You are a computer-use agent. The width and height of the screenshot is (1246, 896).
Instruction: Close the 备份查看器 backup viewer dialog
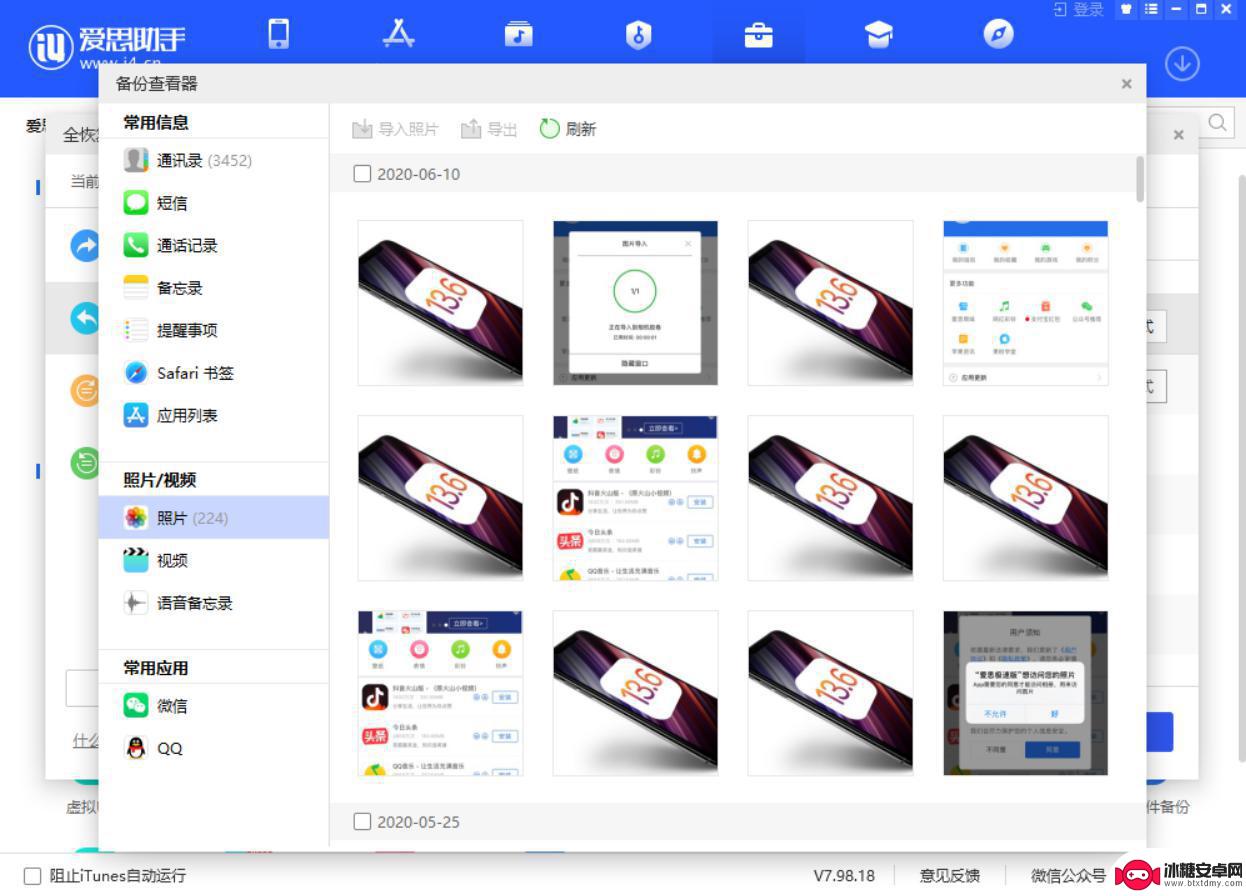1127,84
